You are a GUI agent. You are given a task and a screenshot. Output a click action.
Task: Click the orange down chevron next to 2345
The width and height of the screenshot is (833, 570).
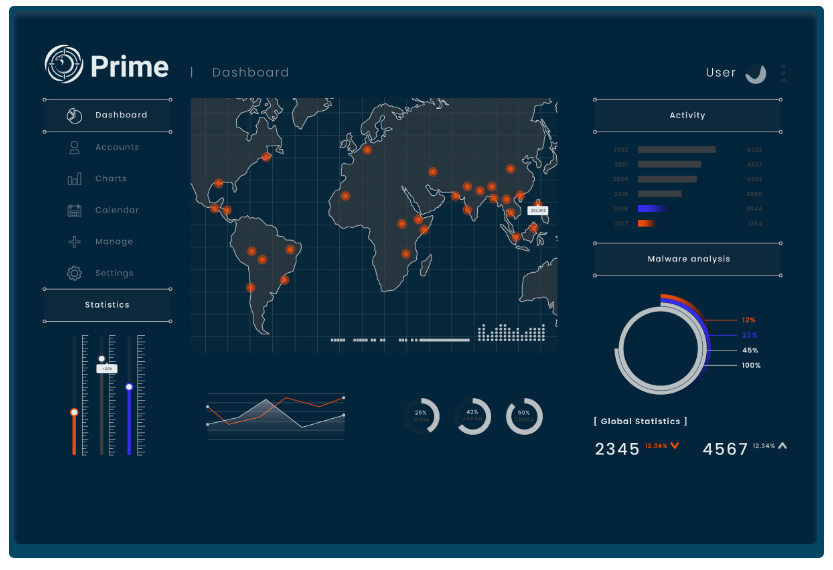[x=675, y=446]
